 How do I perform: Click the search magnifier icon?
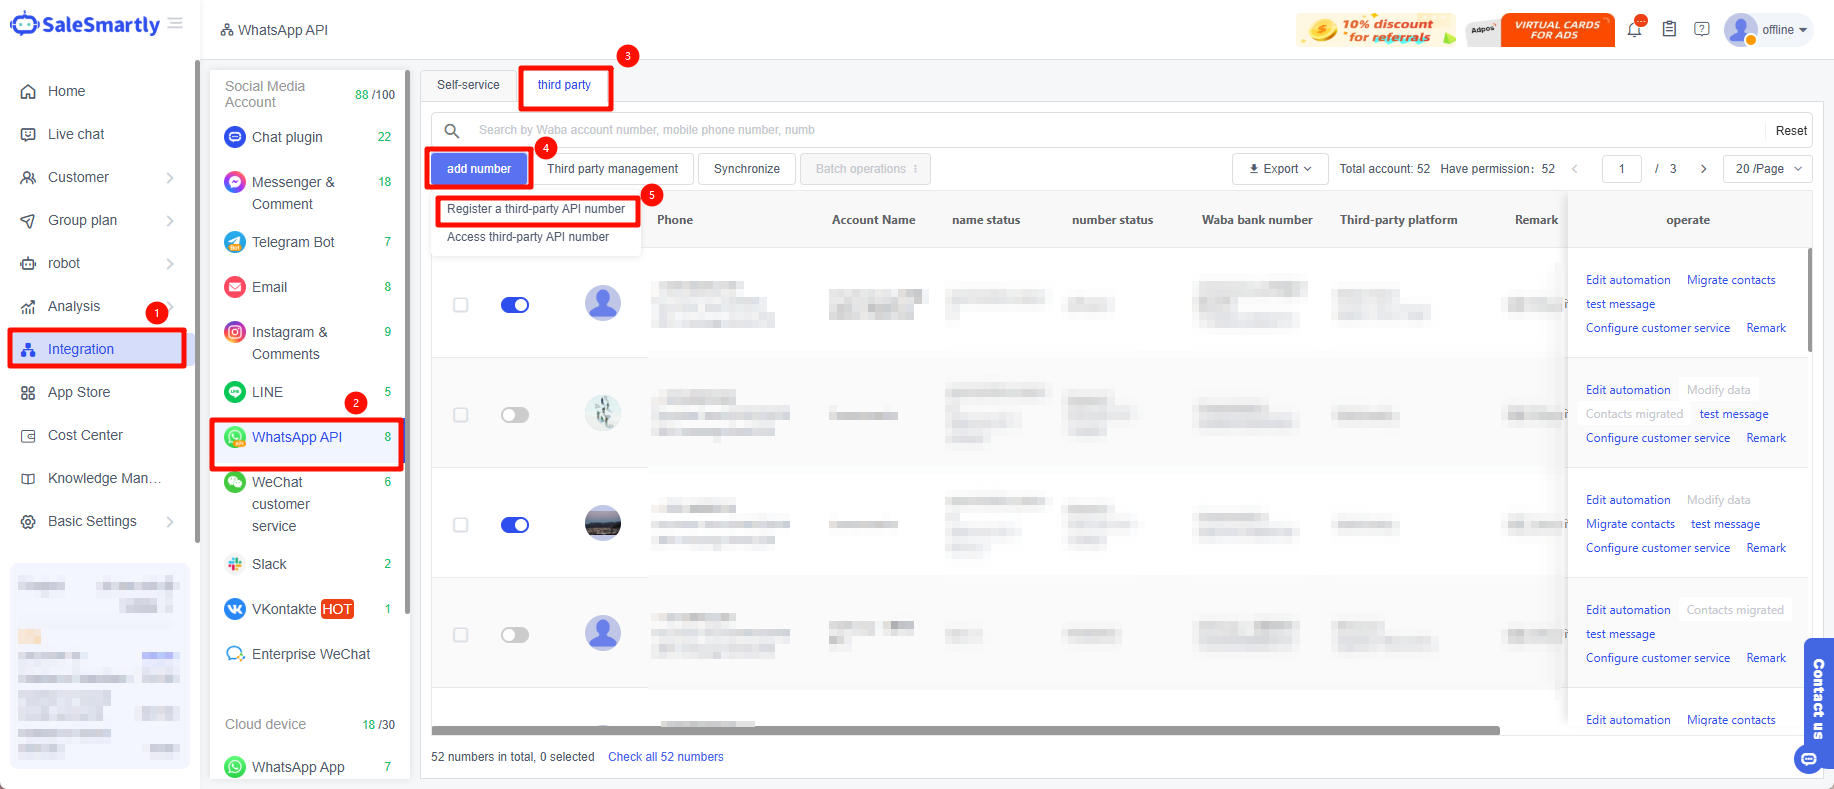click(452, 131)
